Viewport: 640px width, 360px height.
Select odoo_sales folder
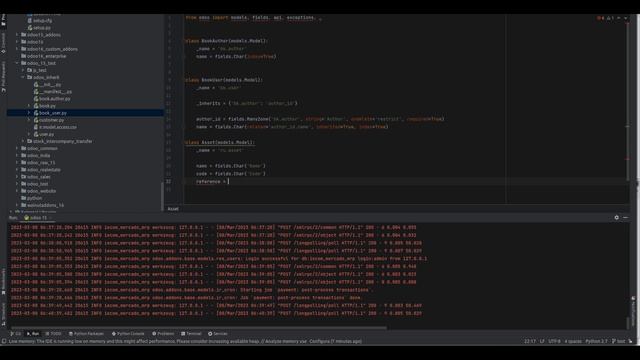[39, 177]
